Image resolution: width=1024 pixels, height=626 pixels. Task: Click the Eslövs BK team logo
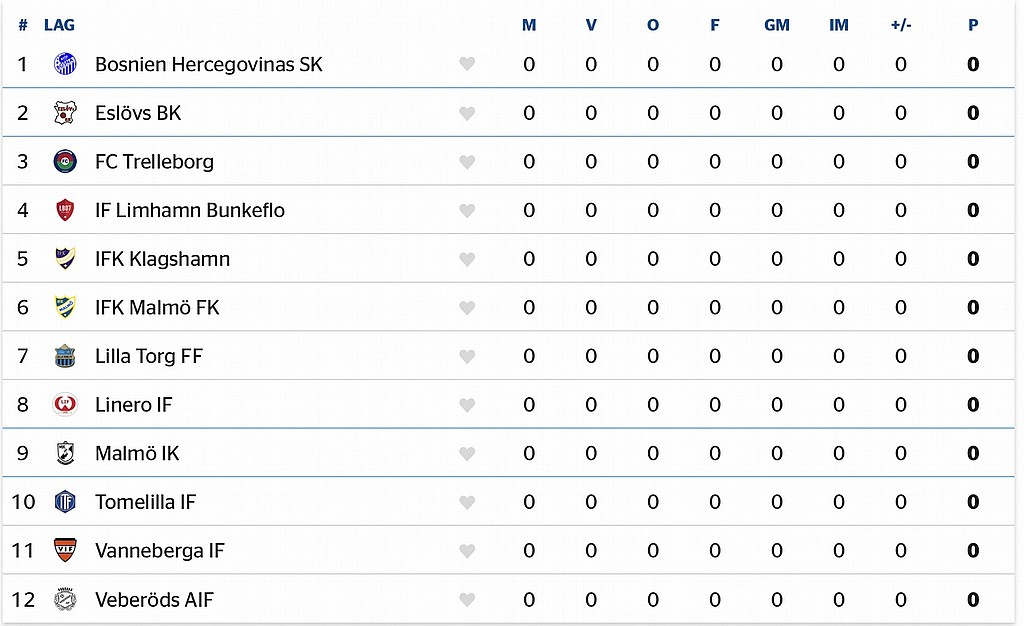65,113
